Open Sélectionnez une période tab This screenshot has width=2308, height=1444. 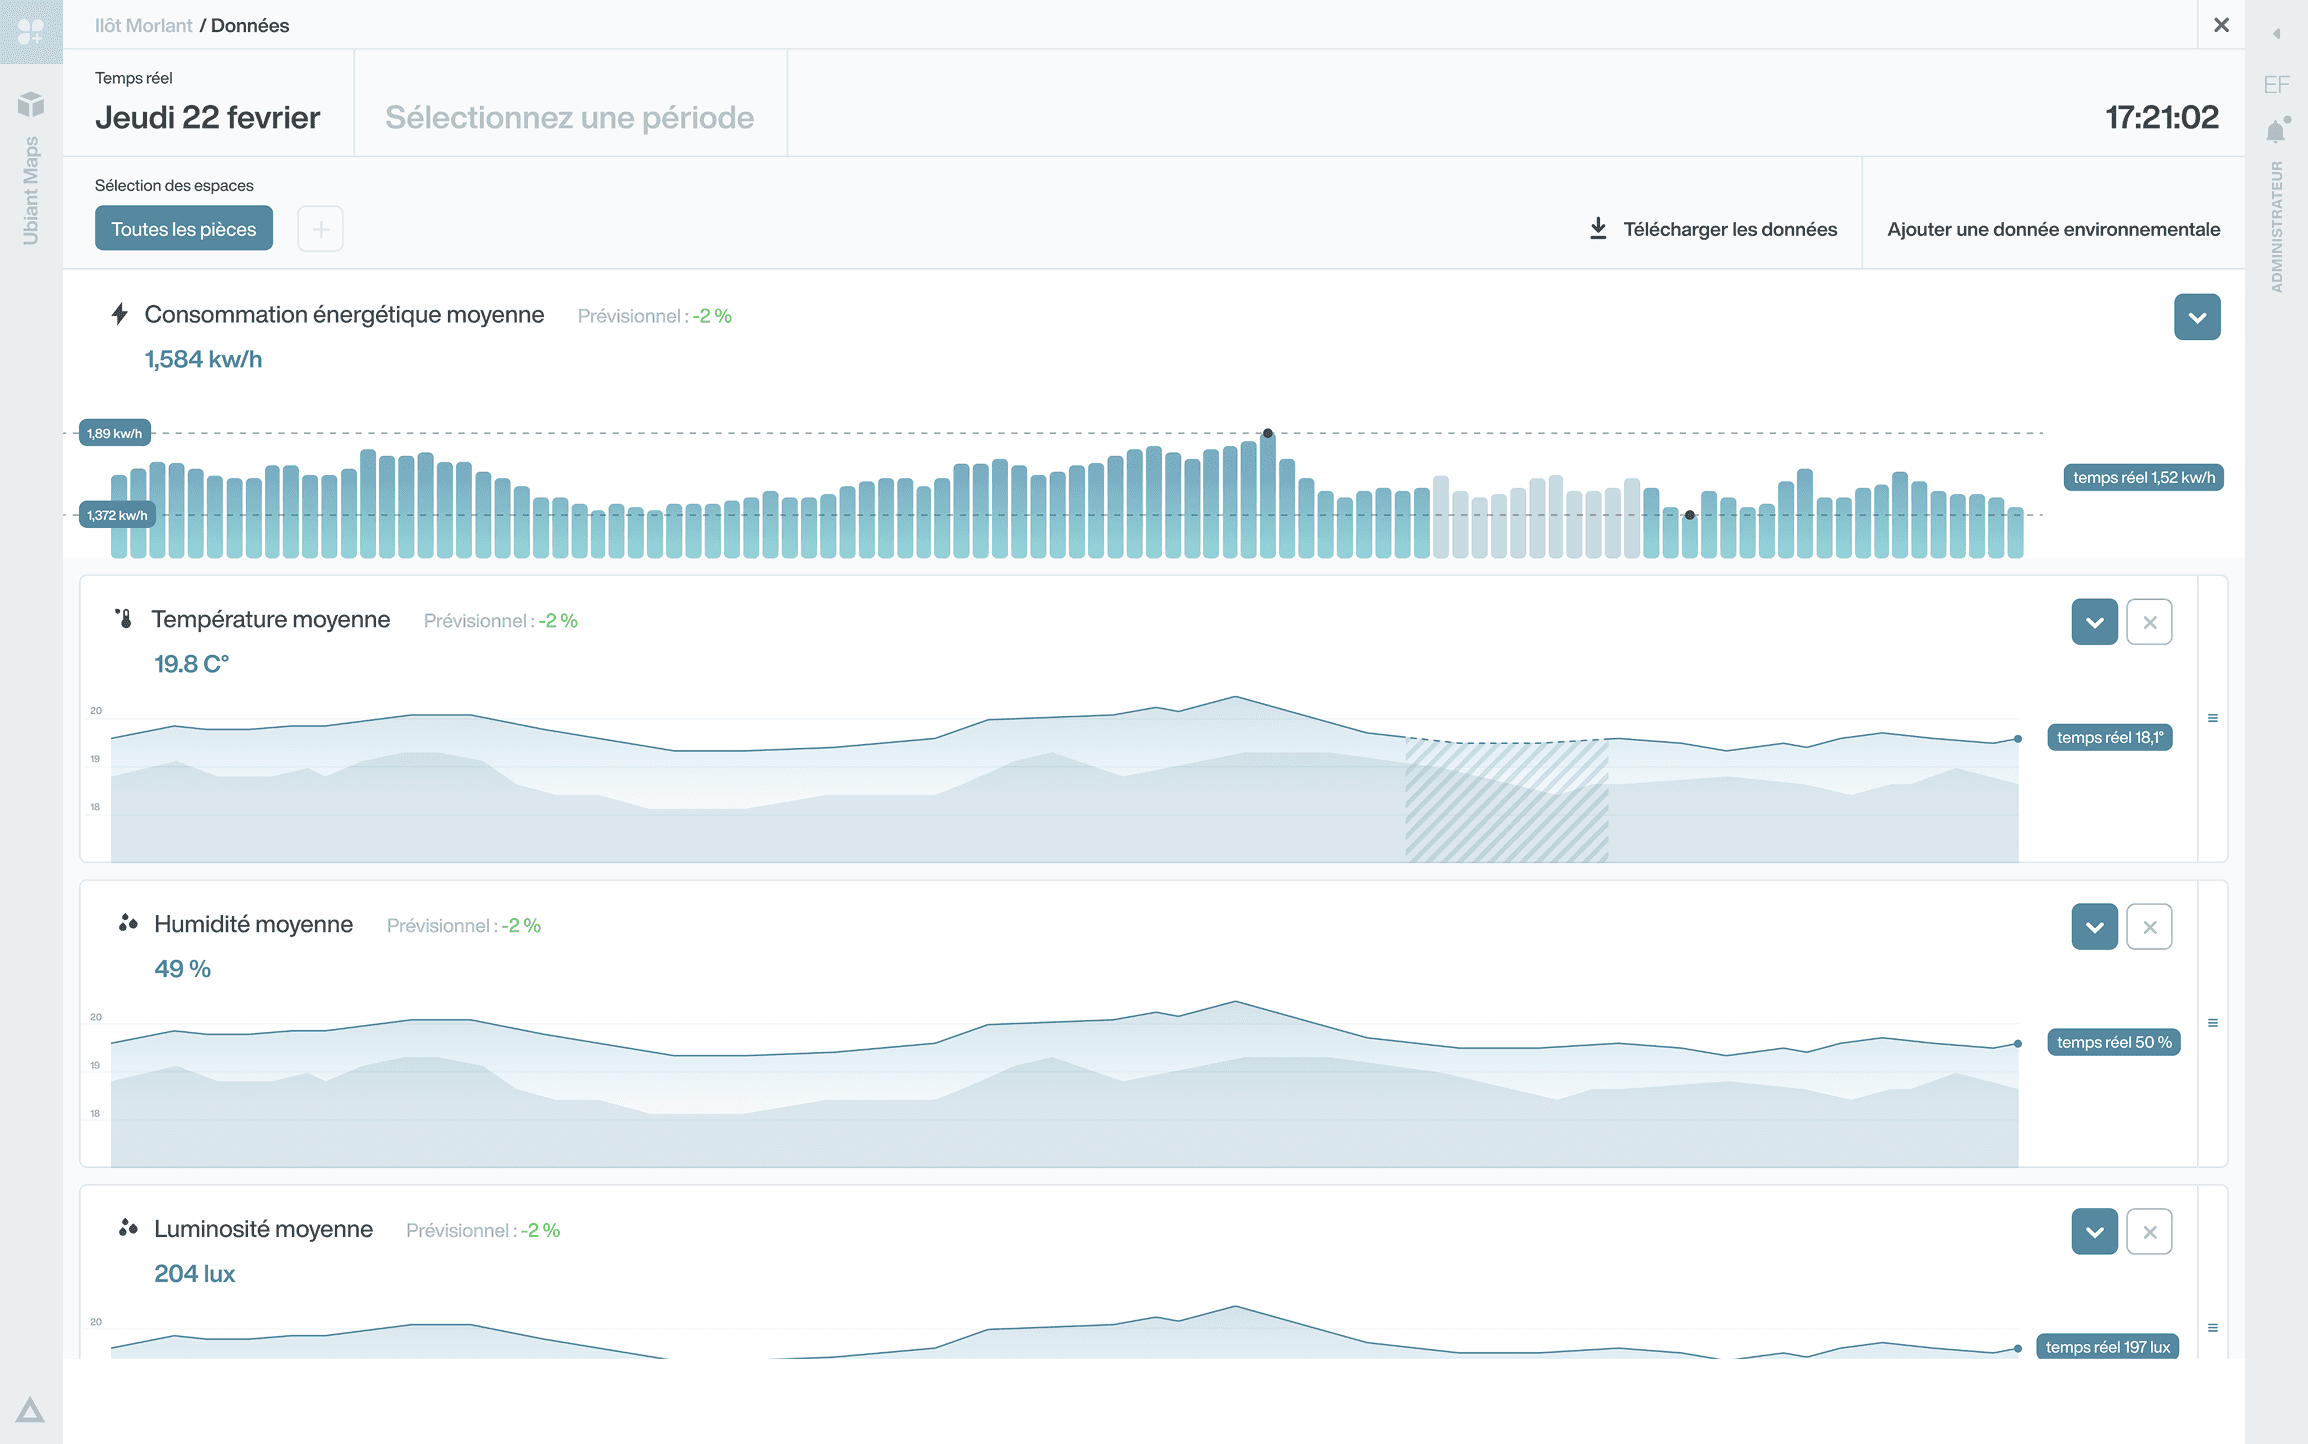click(x=570, y=117)
